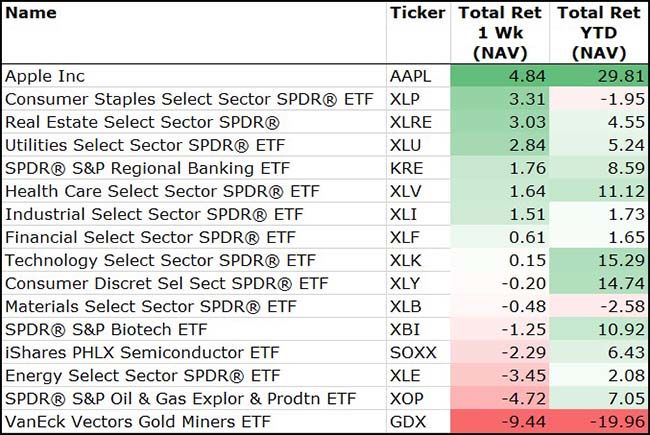Click the XLY ticker cell
This screenshot has height=435, width=650.
(406, 282)
